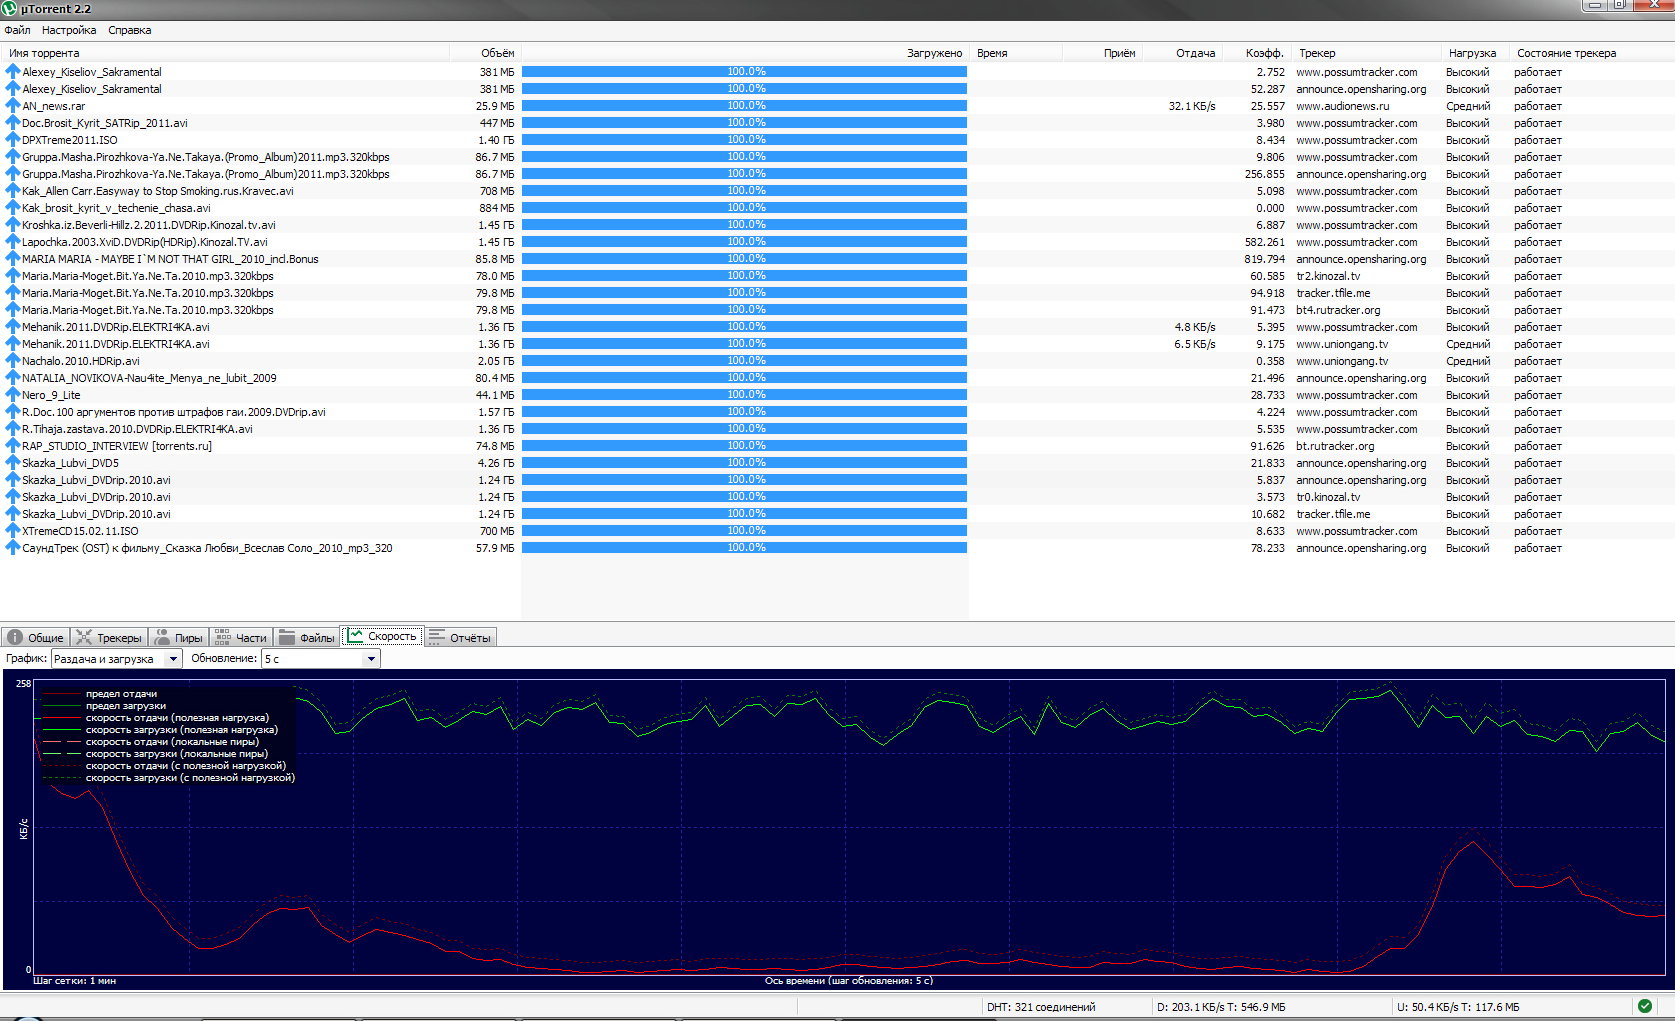This screenshot has height=1021, width=1675.
Task: Click progress bar of Skazka_Lubvi_DVD5
Action: click(744, 463)
